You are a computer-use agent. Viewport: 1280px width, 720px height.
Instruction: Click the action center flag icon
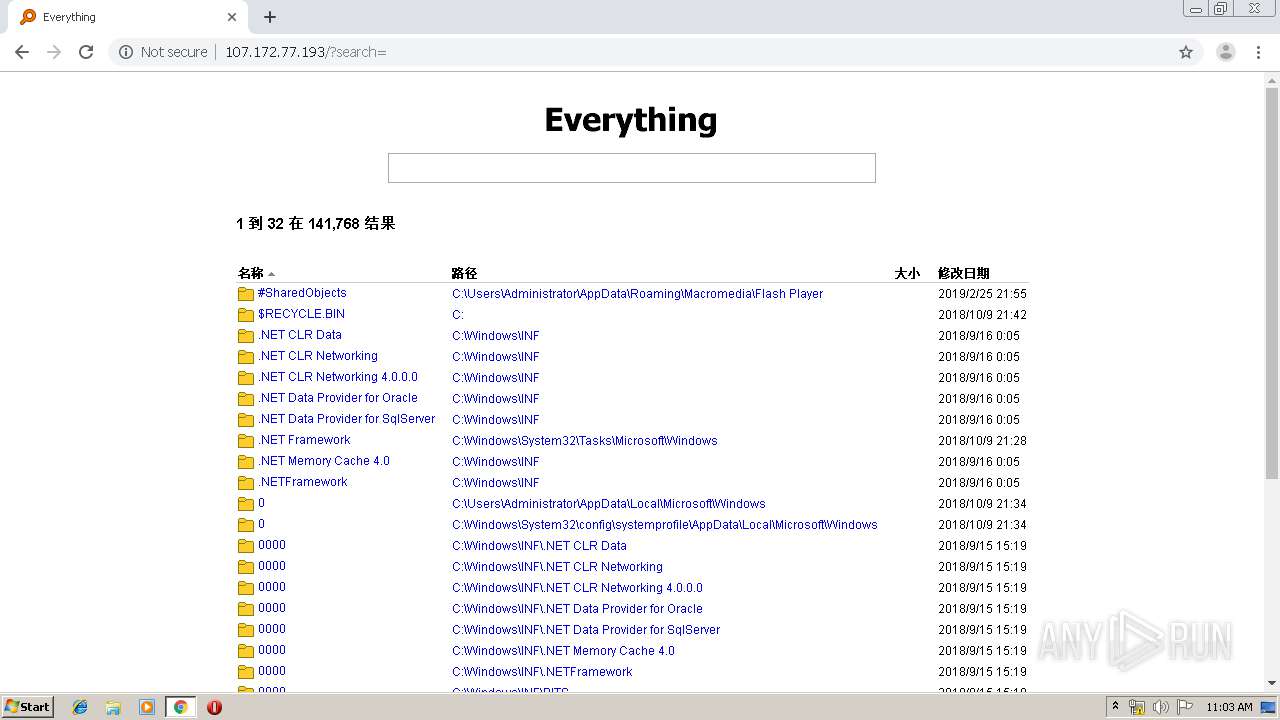tap(1185, 707)
